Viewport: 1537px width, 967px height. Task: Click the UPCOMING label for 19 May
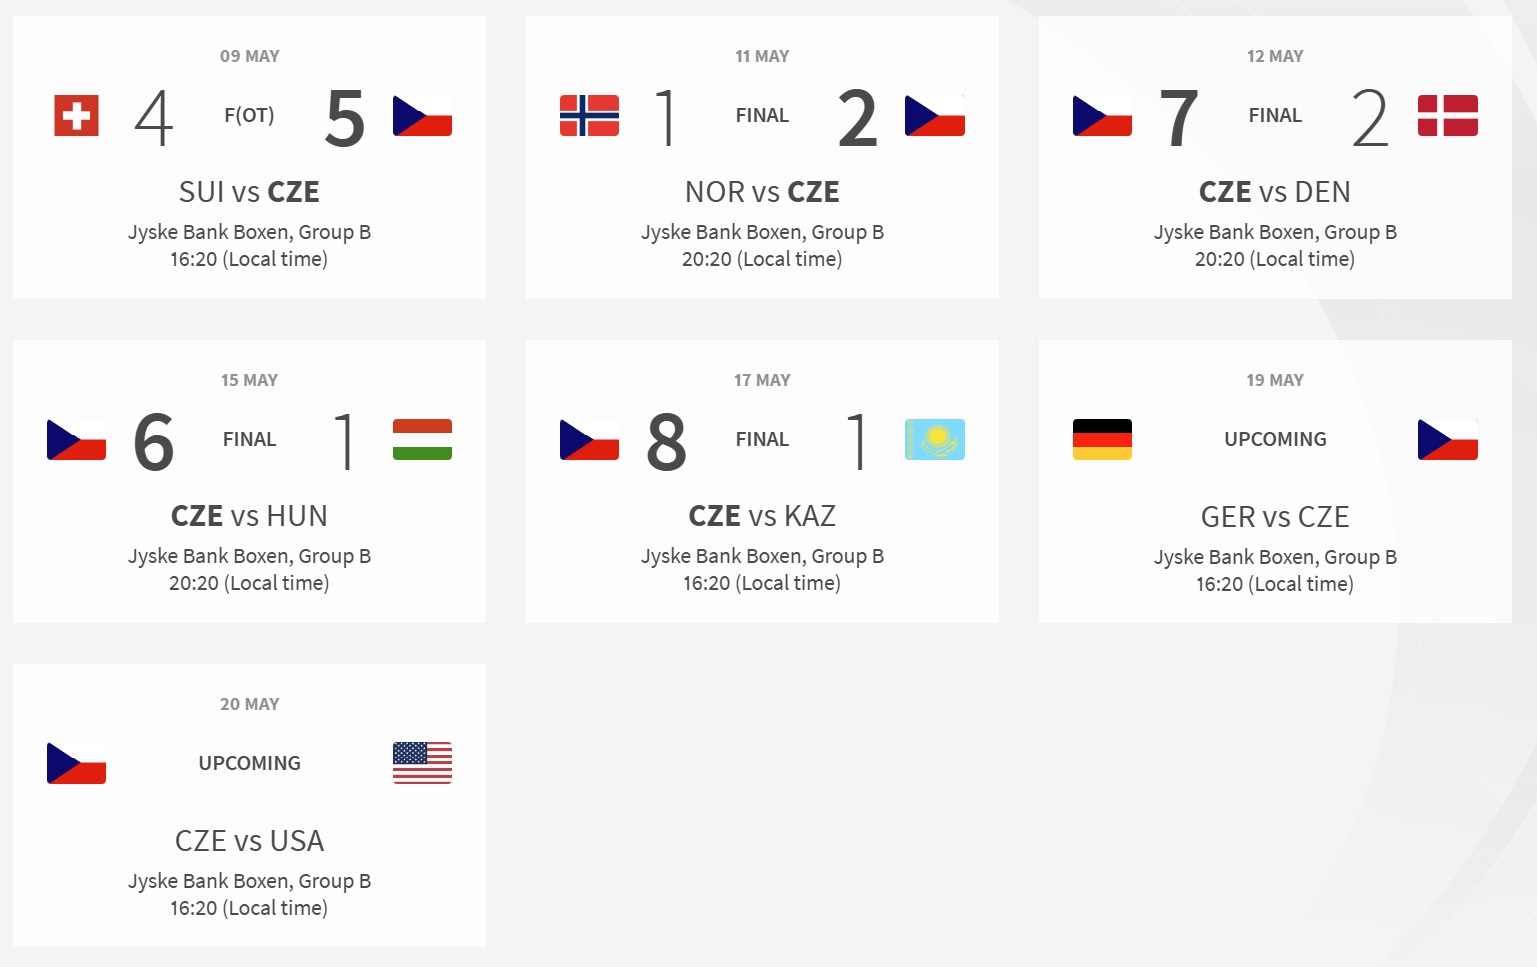pos(1275,440)
